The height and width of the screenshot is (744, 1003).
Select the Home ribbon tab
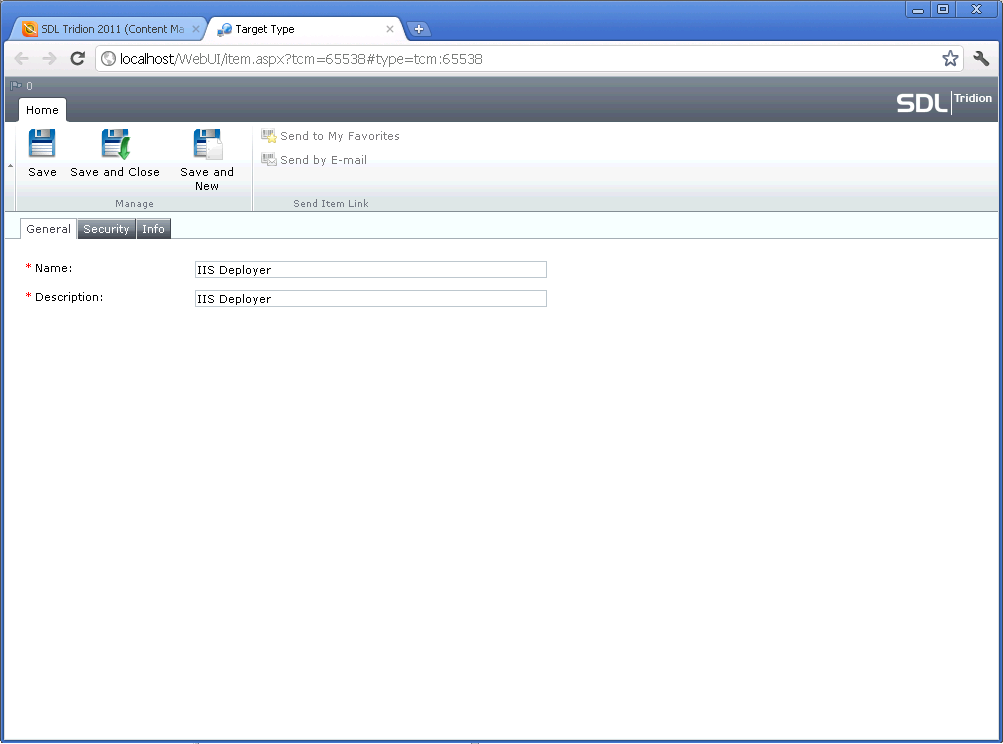coord(42,110)
